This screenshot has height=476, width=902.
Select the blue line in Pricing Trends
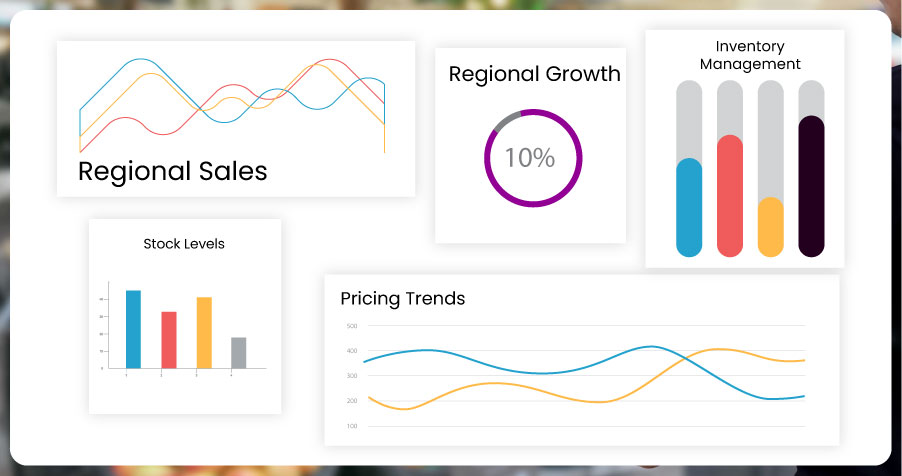pyautogui.click(x=430, y=351)
